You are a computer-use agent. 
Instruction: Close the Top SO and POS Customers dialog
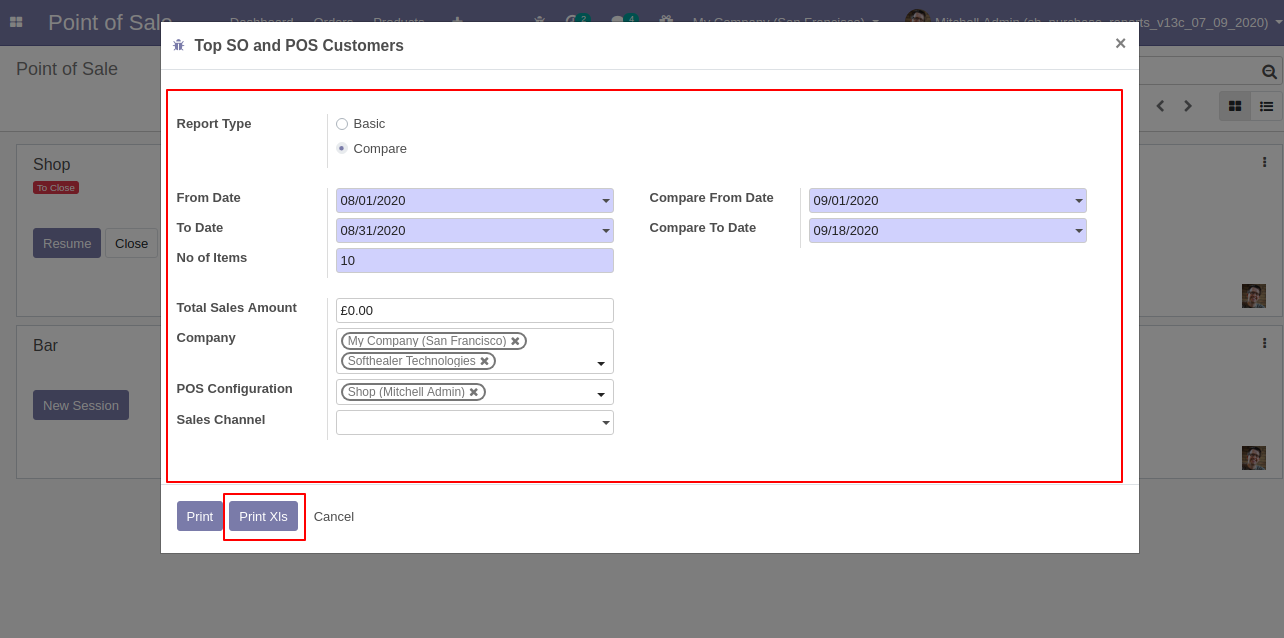tap(1120, 43)
